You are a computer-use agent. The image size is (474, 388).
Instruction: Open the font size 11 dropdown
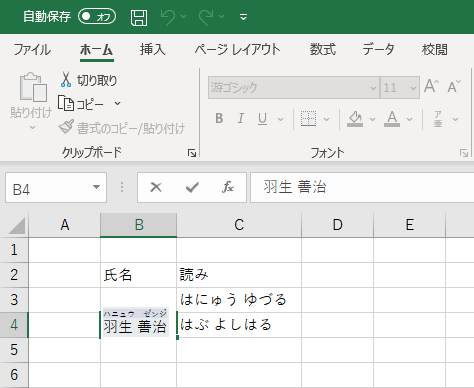(x=413, y=88)
